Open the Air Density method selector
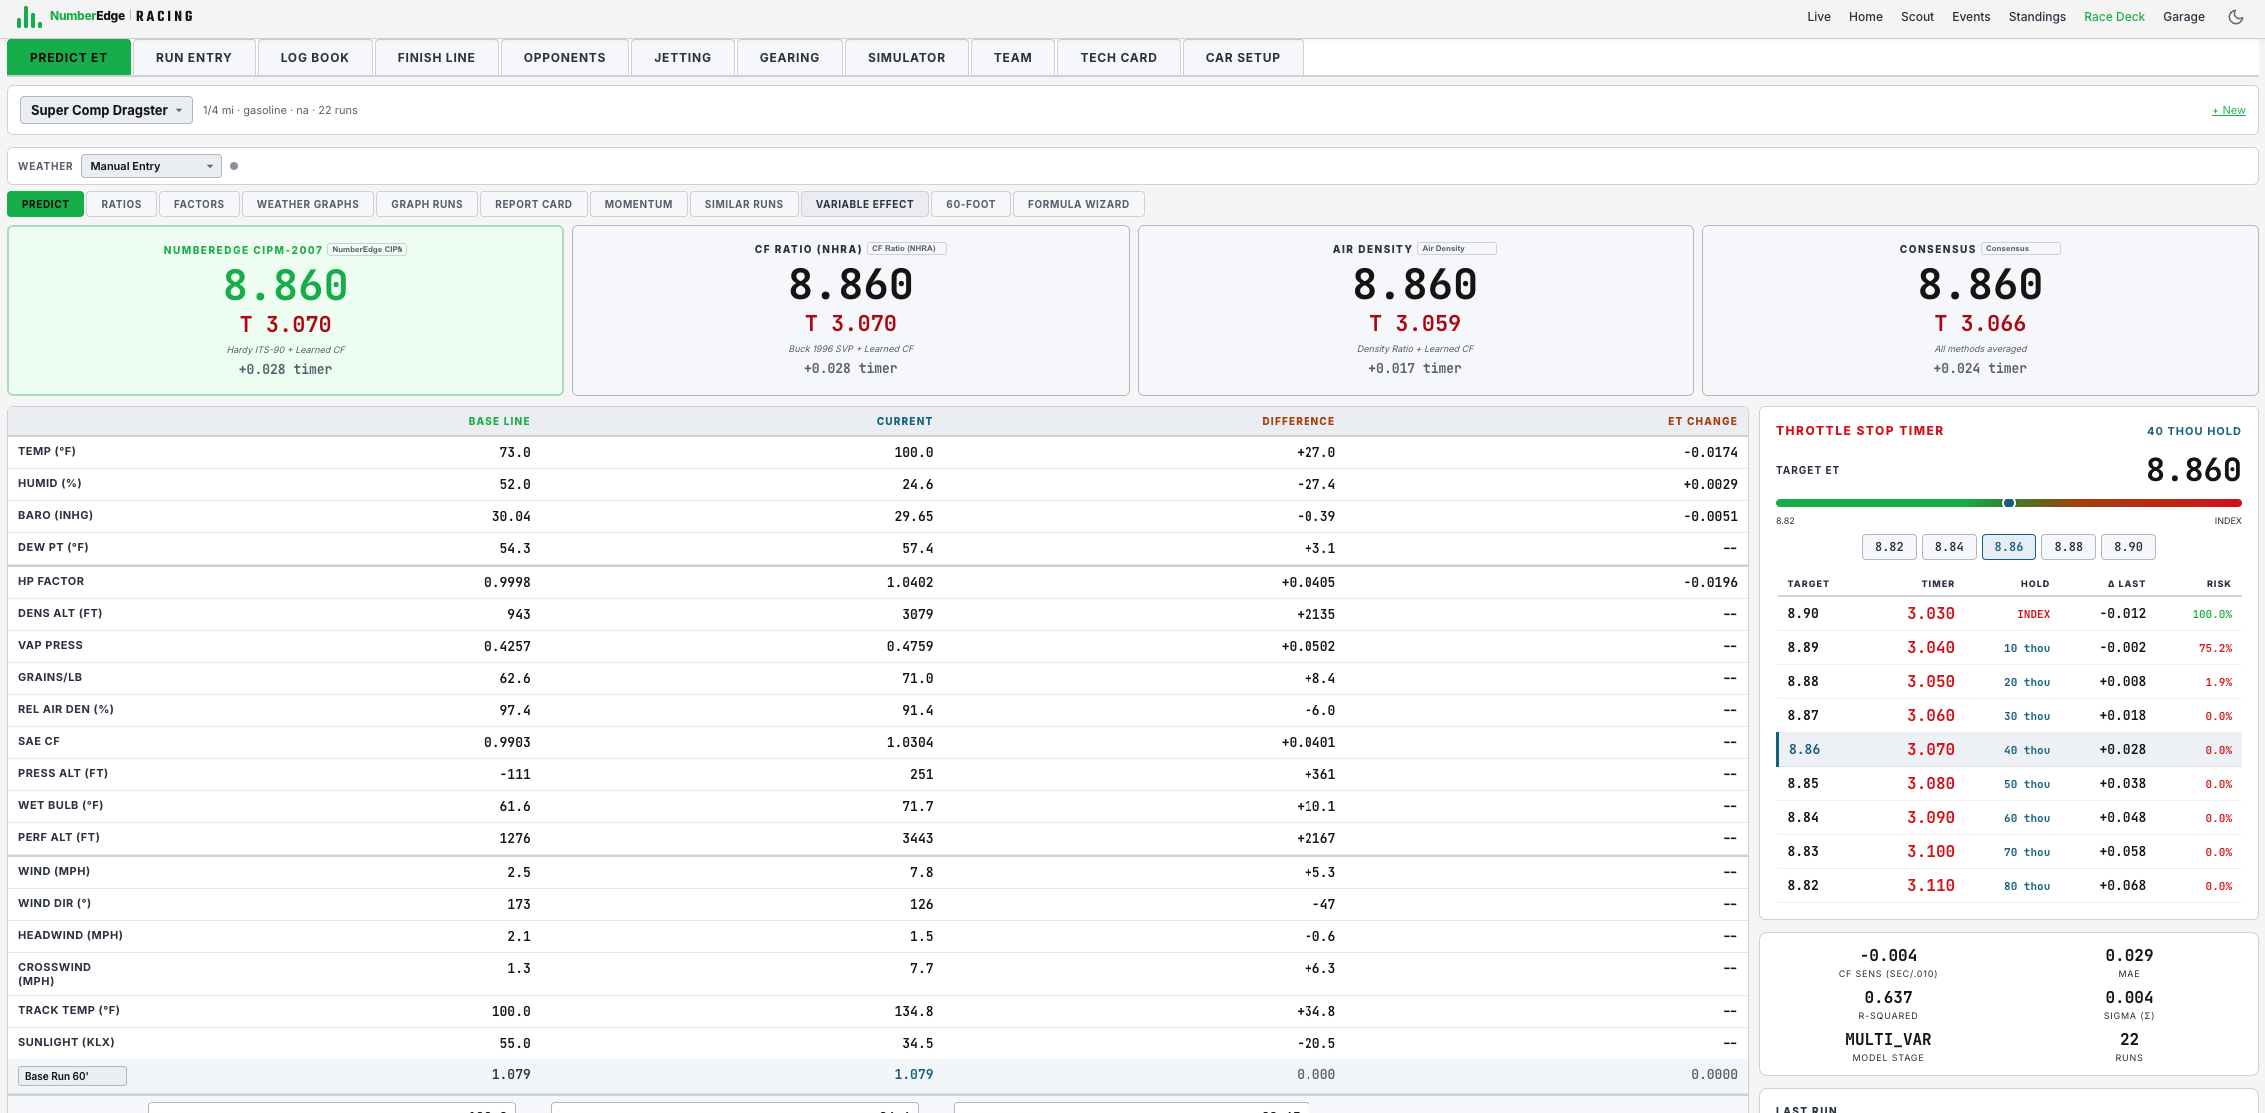The height and width of the screenshot is (1113, 2265). coord(1457,249)
